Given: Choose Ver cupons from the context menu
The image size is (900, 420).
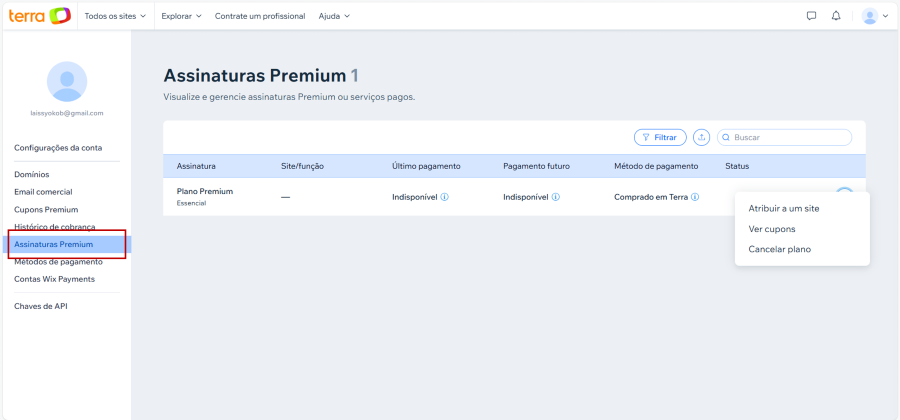Looking at the screenshot, I should tap(772, 229).
